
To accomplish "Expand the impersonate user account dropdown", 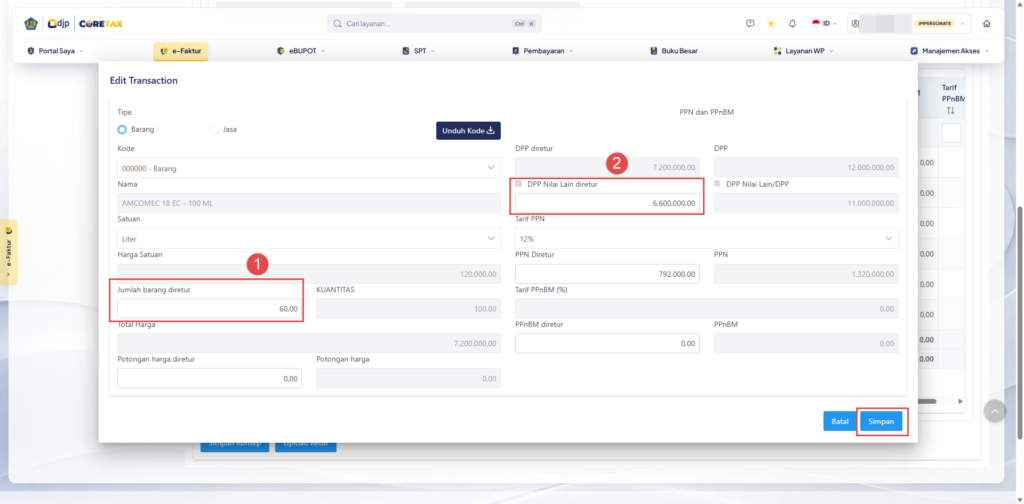I will click(x=962, y=24).
